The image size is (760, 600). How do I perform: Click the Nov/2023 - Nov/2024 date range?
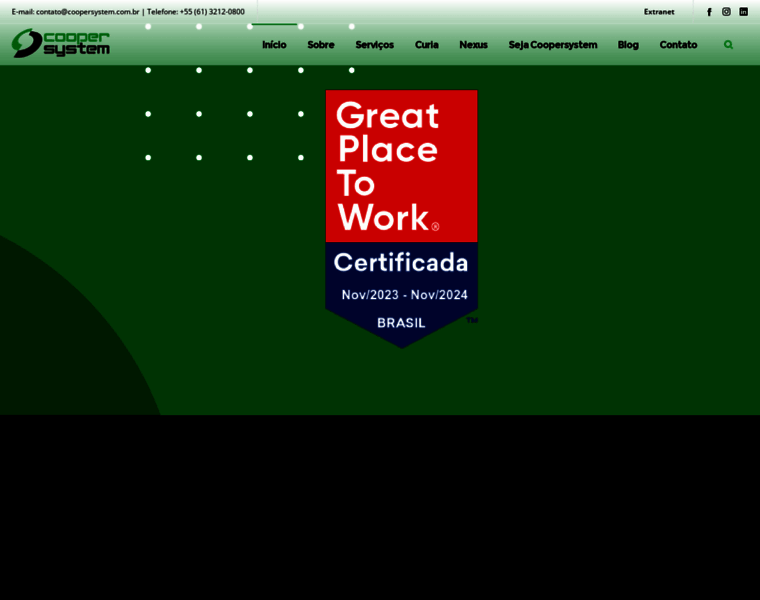[x=404, y=295]
